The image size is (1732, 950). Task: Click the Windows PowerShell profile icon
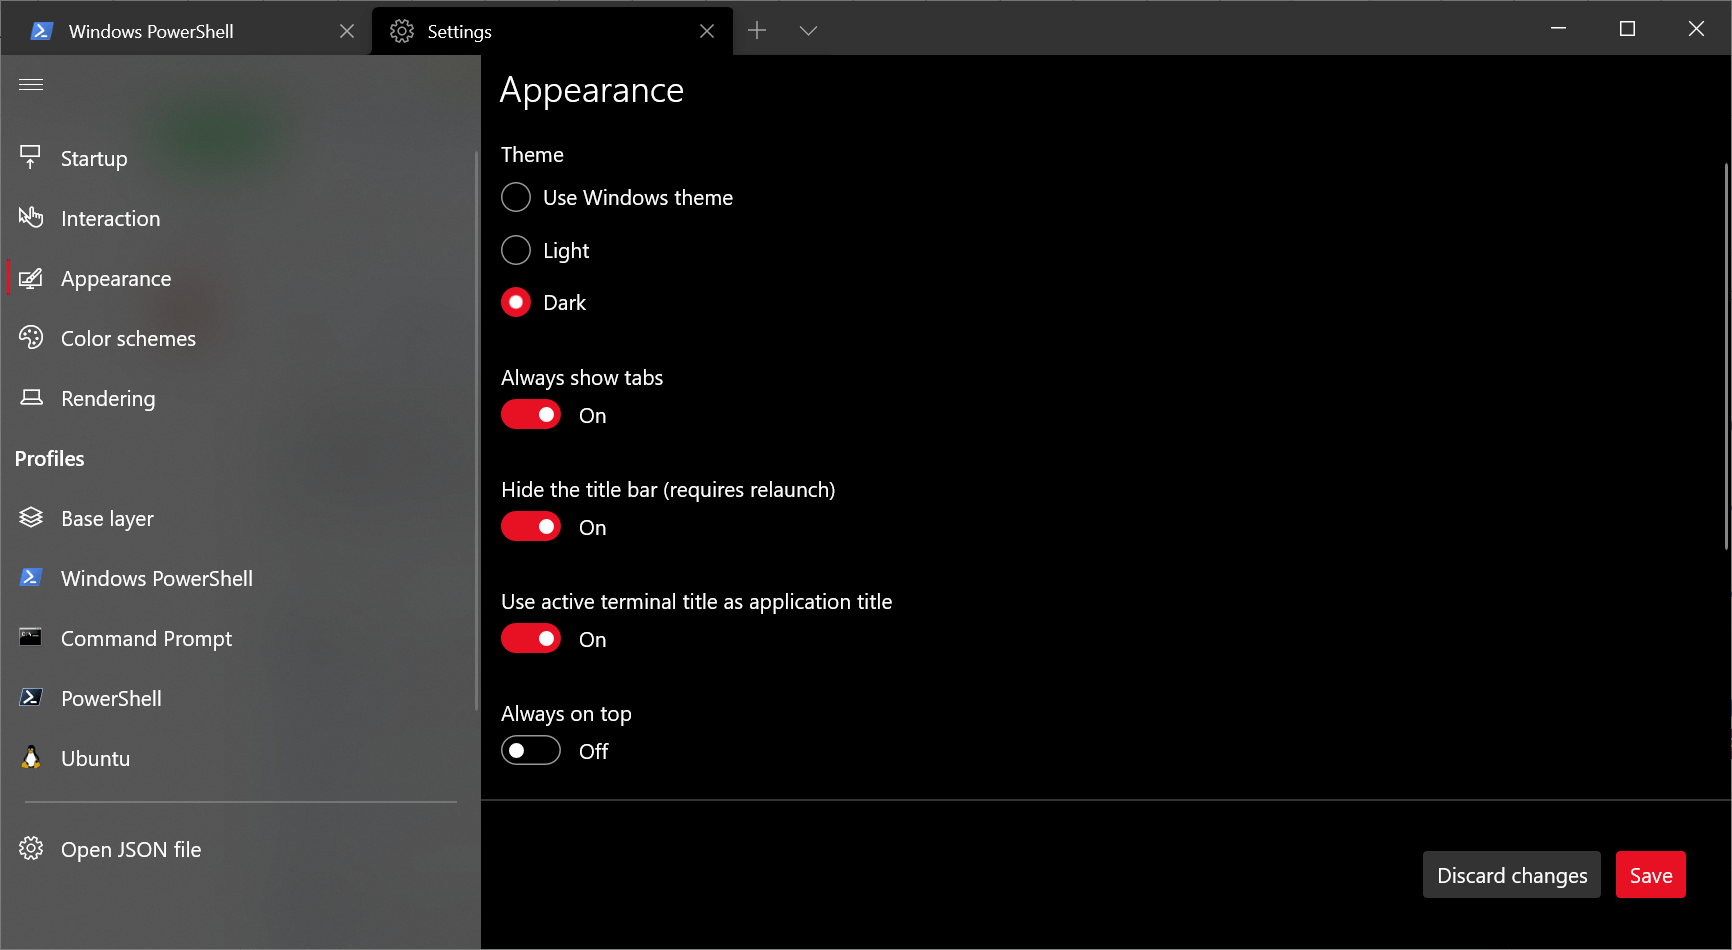[x=31, y=577]
